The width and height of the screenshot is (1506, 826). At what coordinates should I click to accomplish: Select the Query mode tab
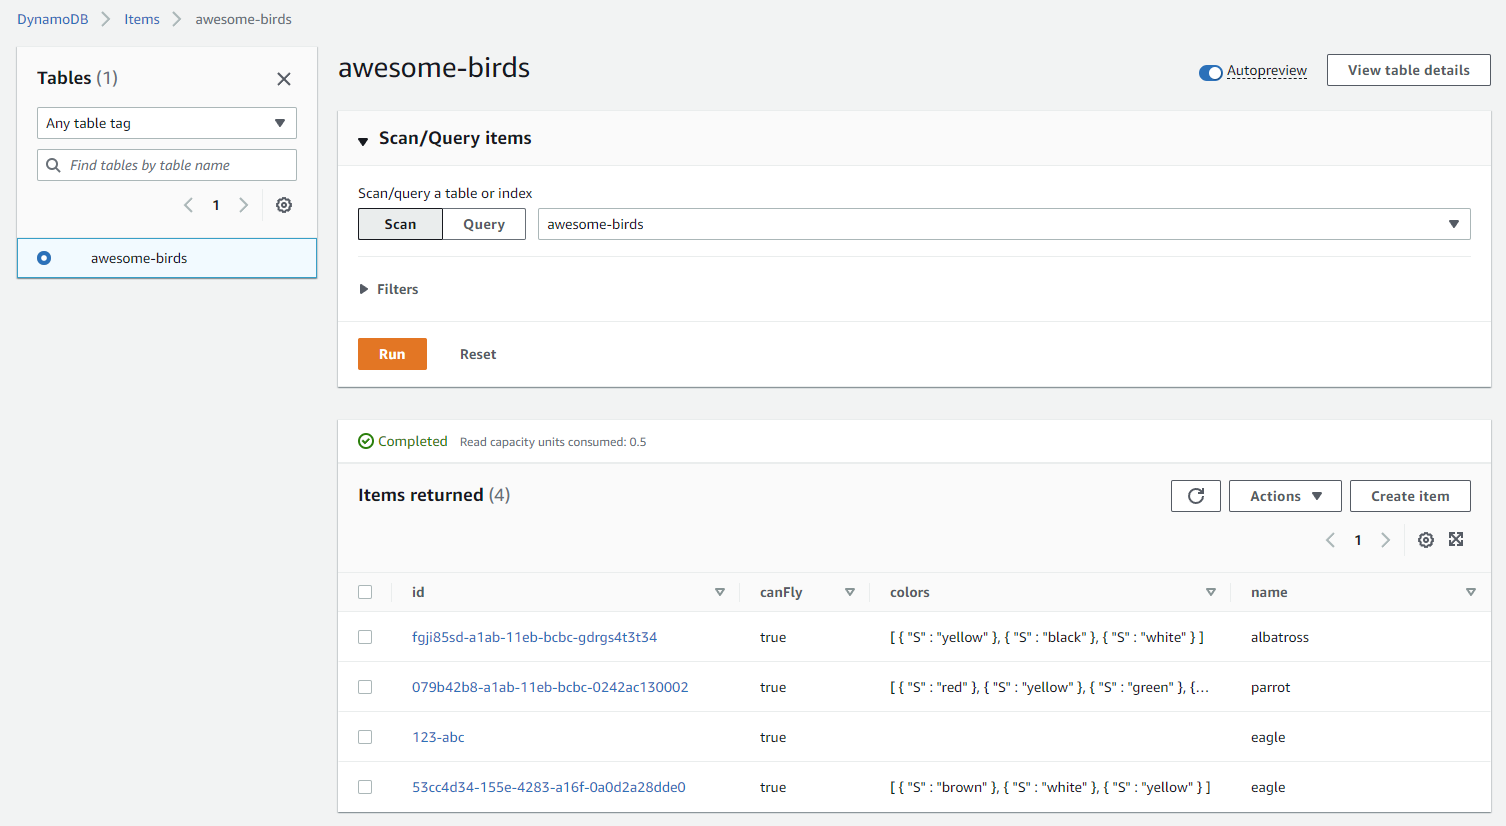pos(484,224)
